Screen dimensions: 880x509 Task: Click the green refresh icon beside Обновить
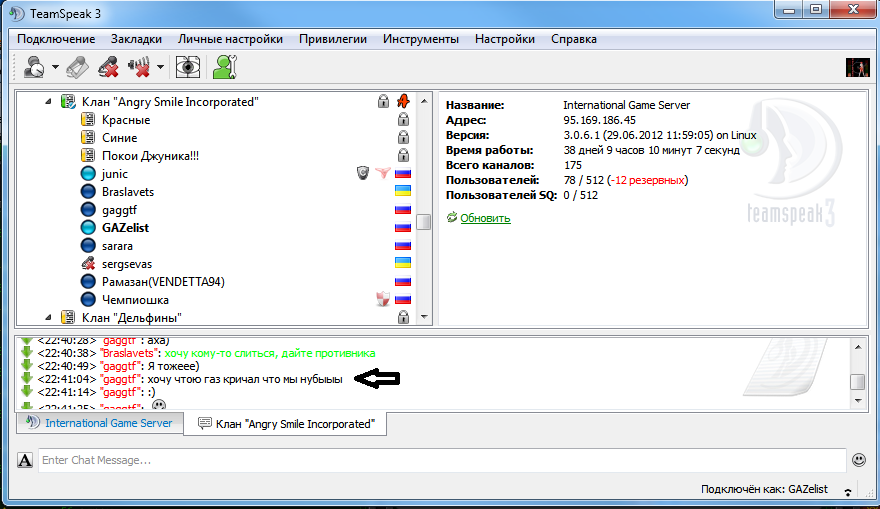click(x=452, y=217)
